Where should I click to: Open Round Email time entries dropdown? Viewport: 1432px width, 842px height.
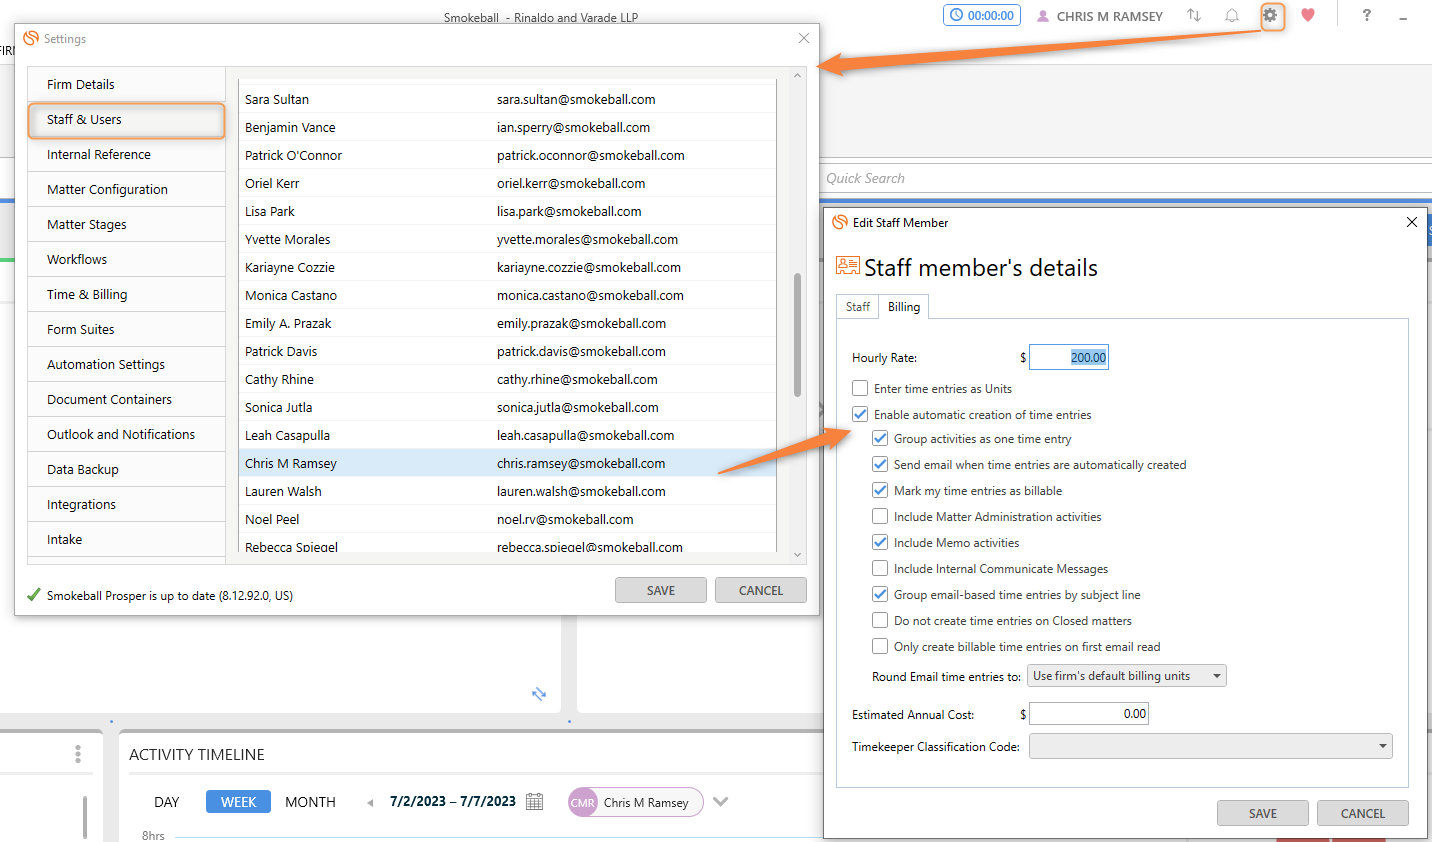point(1127,676)
